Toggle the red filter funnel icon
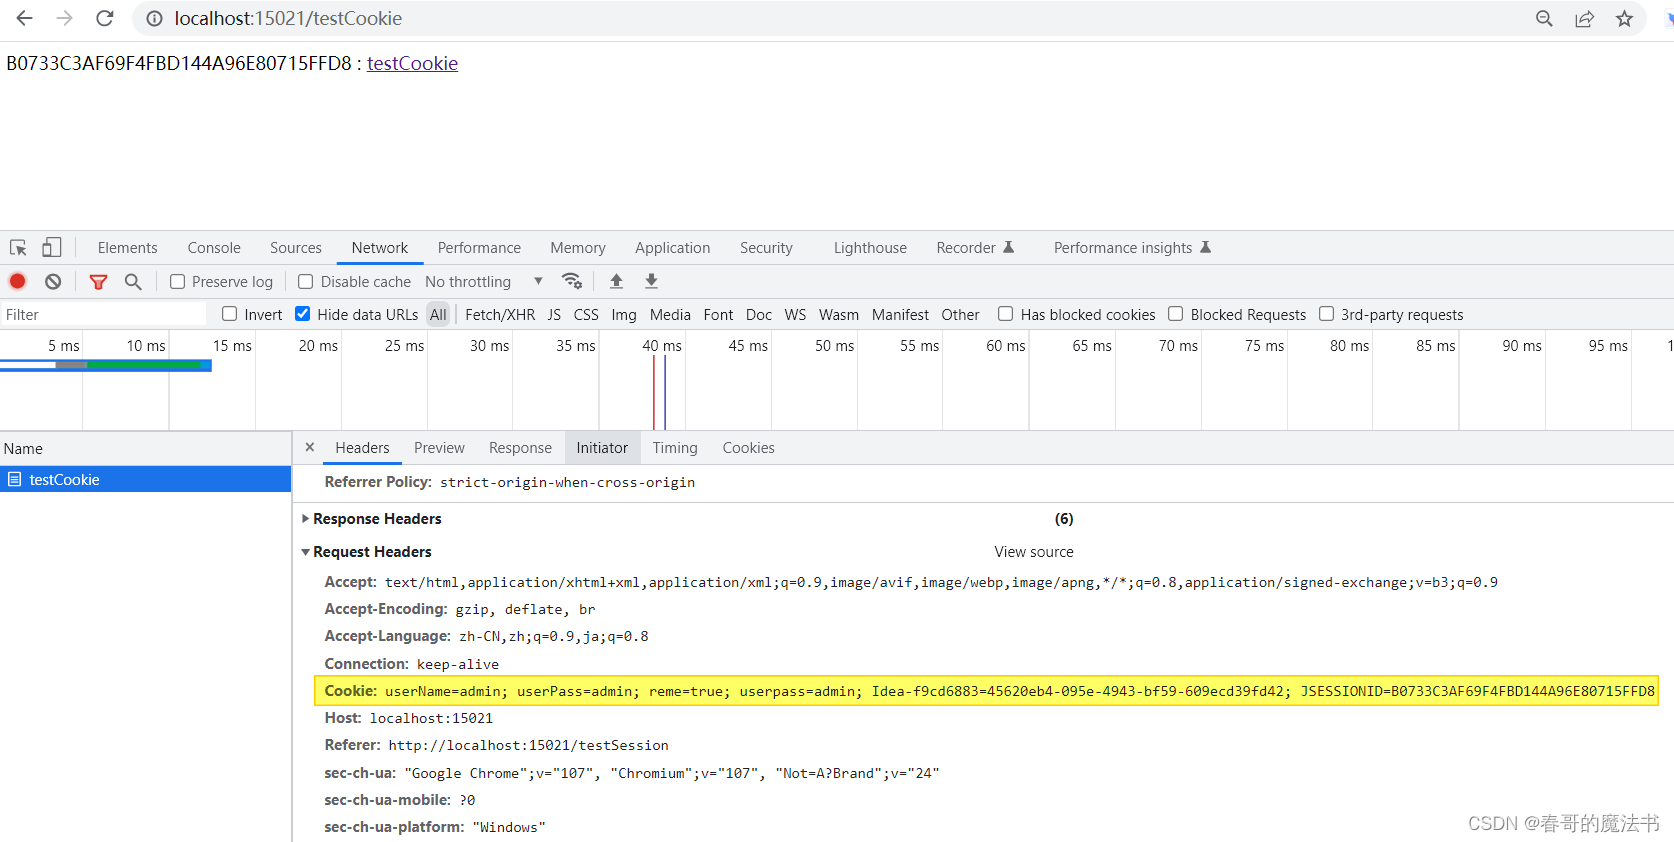Viewport: 1674px width, 842px height. click(x=98, y=282)
